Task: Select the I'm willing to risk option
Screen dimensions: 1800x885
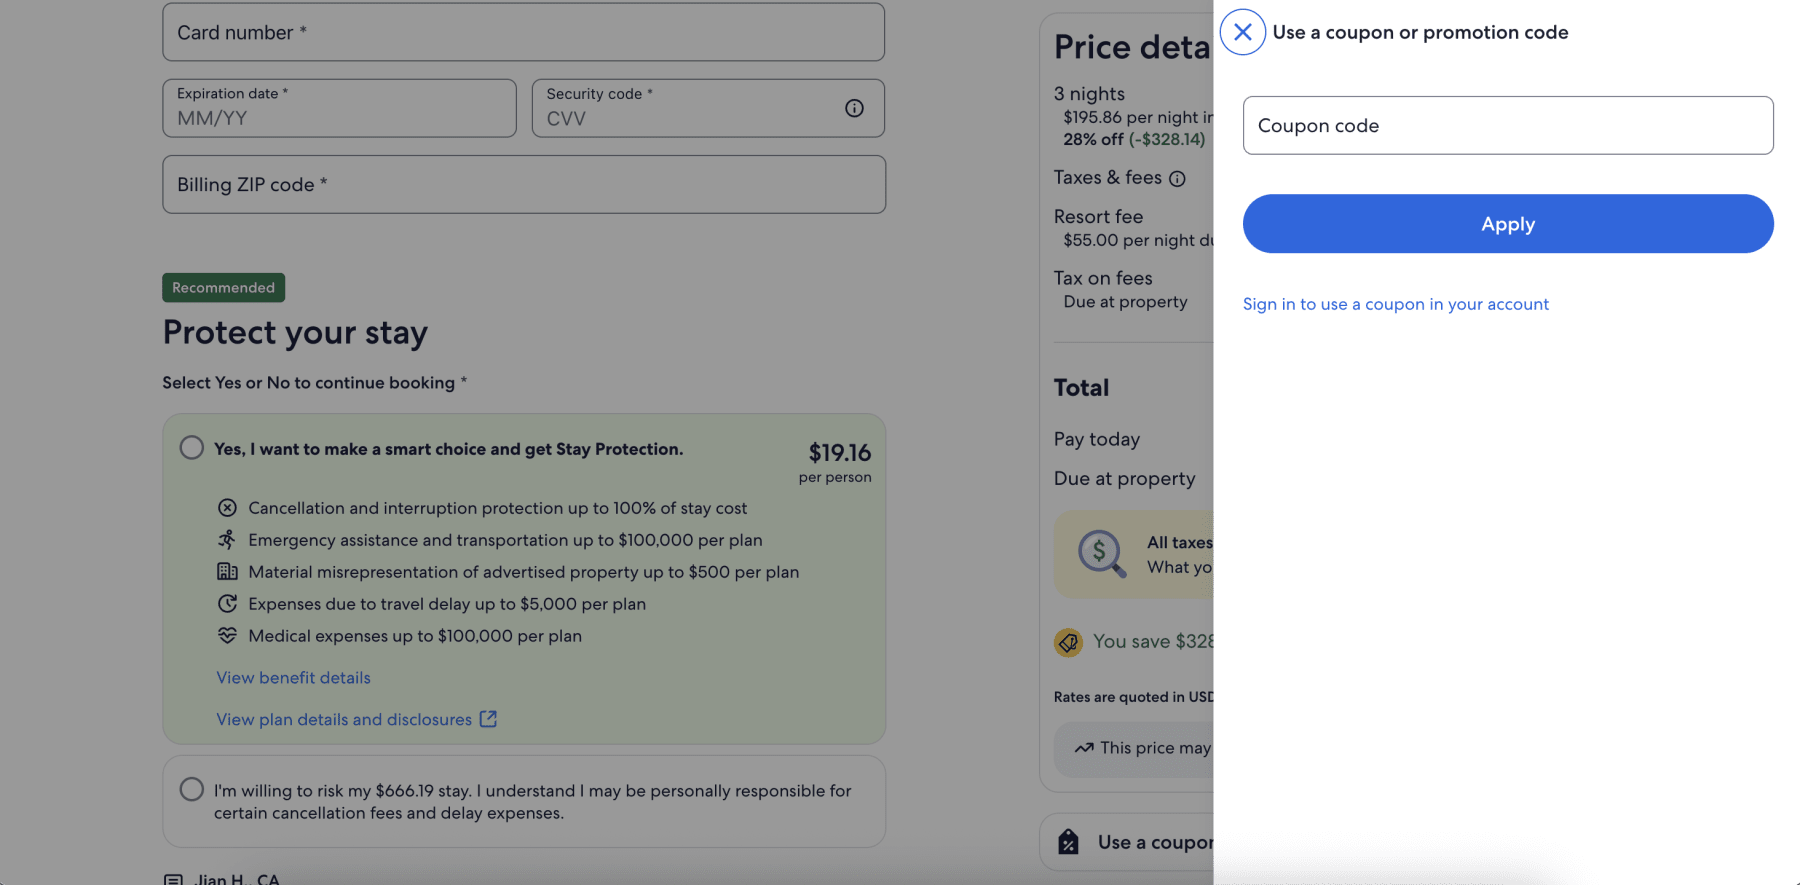Action: (x=191, y=789)
